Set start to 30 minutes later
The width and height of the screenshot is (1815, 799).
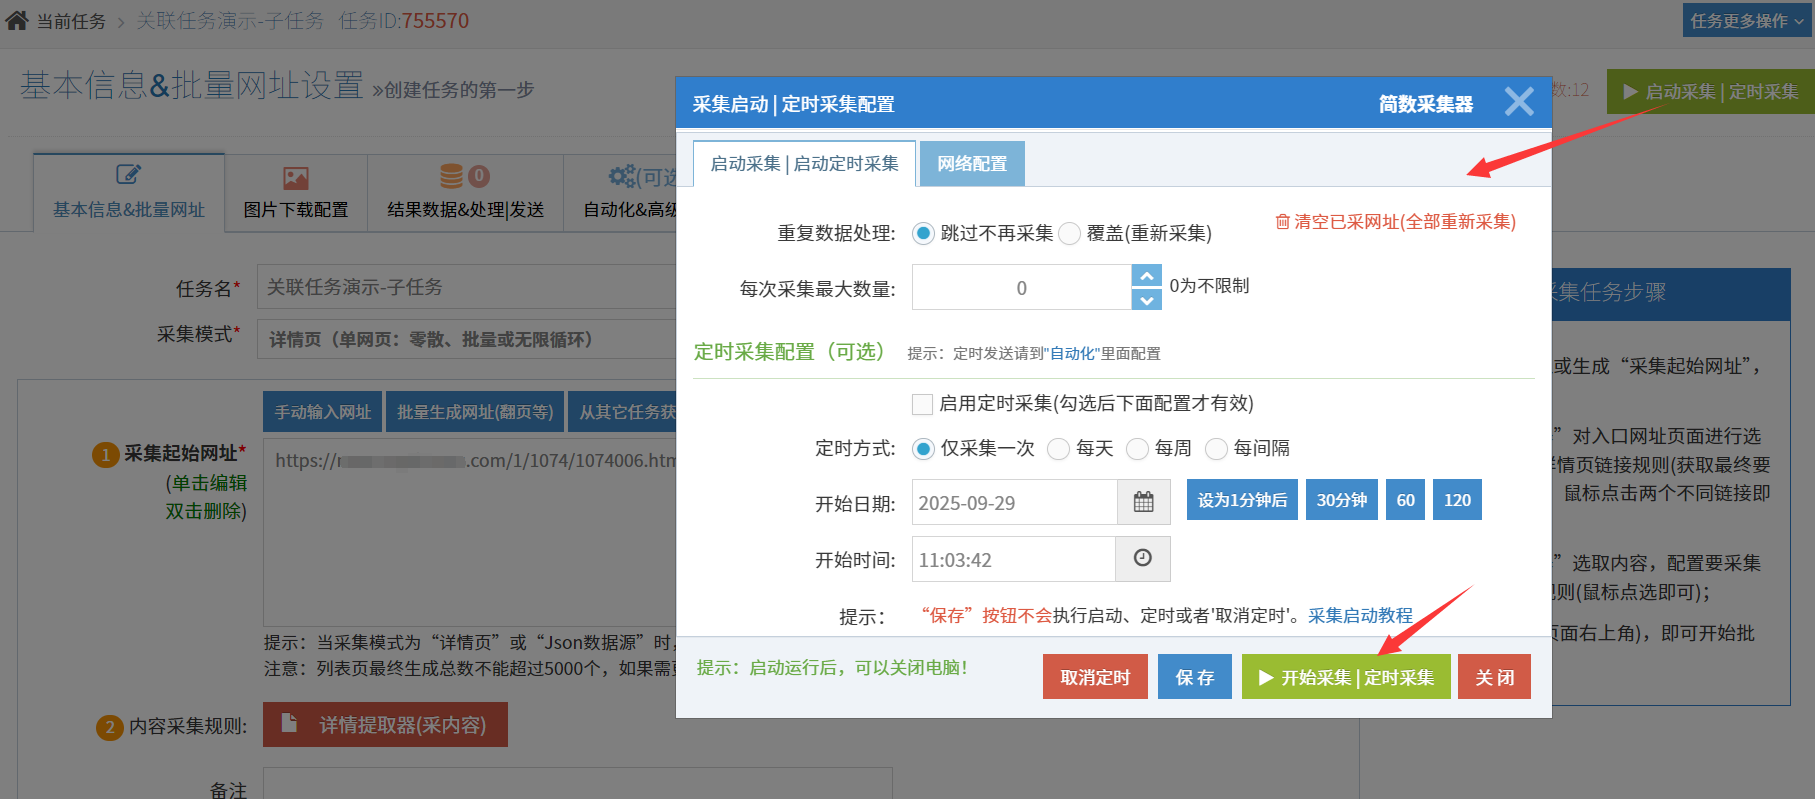[1341, 500]
